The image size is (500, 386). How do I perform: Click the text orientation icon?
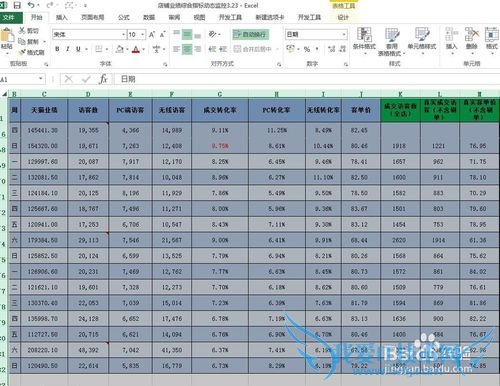(212, 34)
